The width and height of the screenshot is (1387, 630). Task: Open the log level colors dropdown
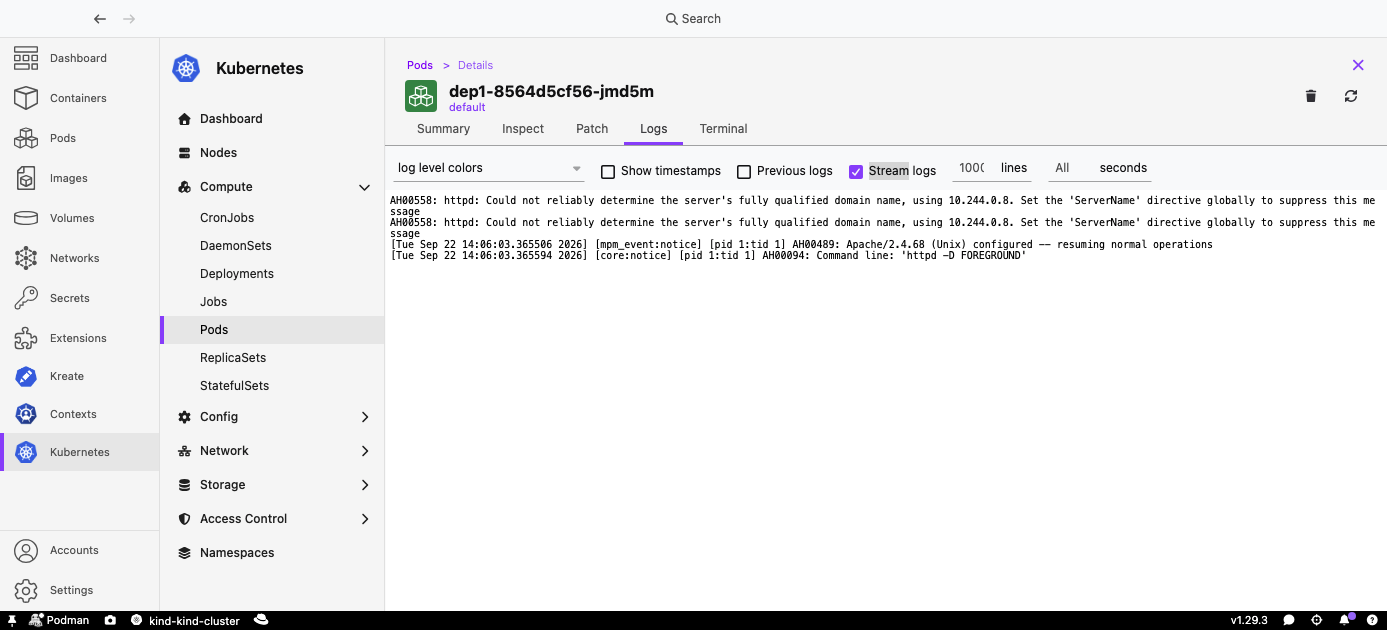[489, 168]
